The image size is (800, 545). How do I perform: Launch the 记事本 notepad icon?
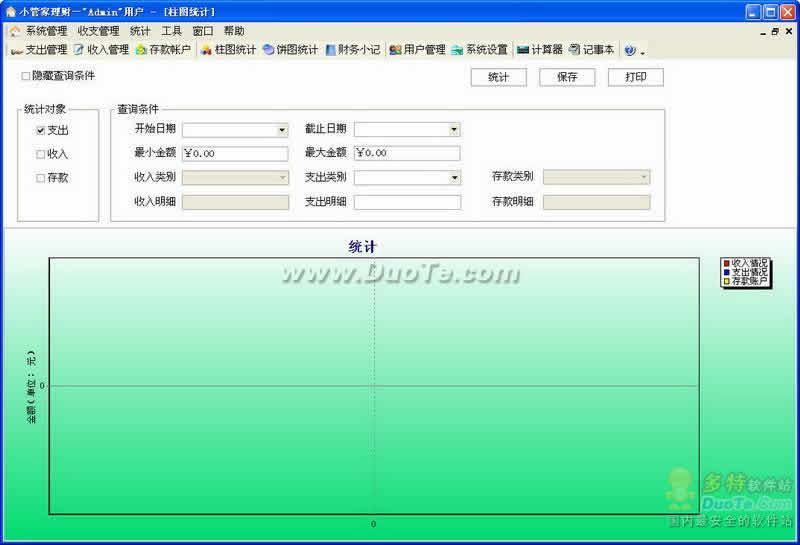coord(574,49)
